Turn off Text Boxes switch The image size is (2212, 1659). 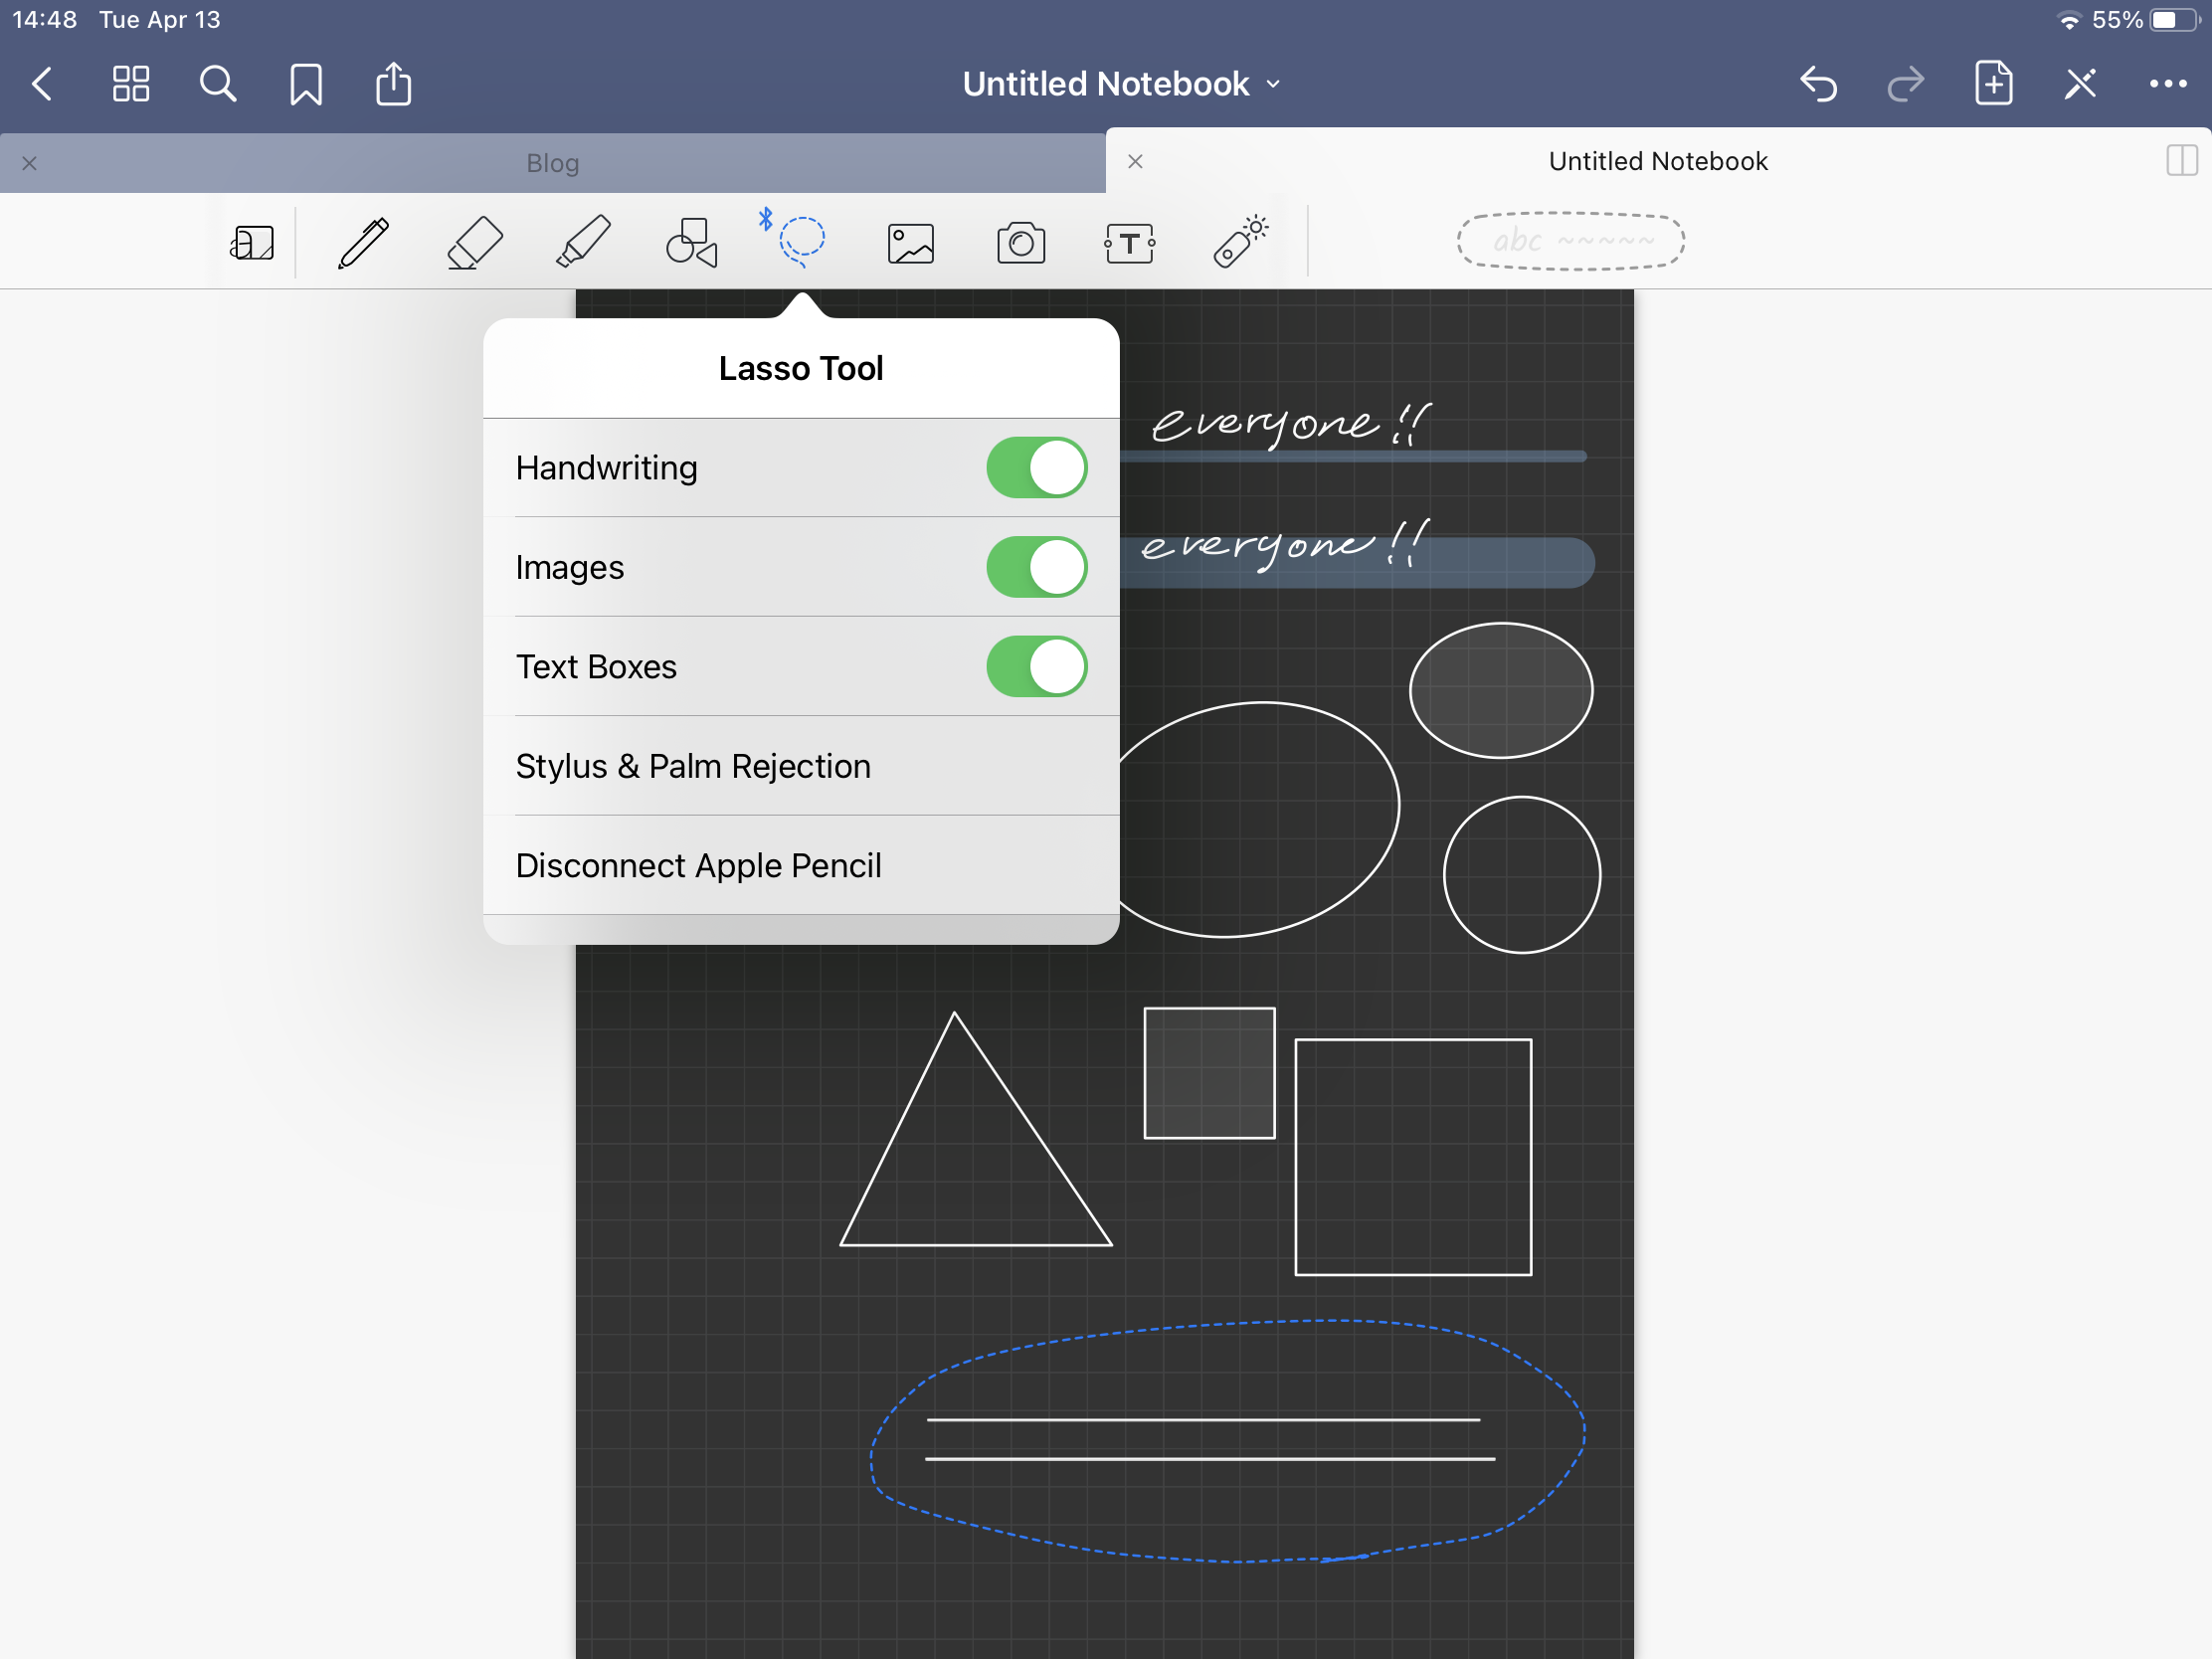(x=1036, y=667)
